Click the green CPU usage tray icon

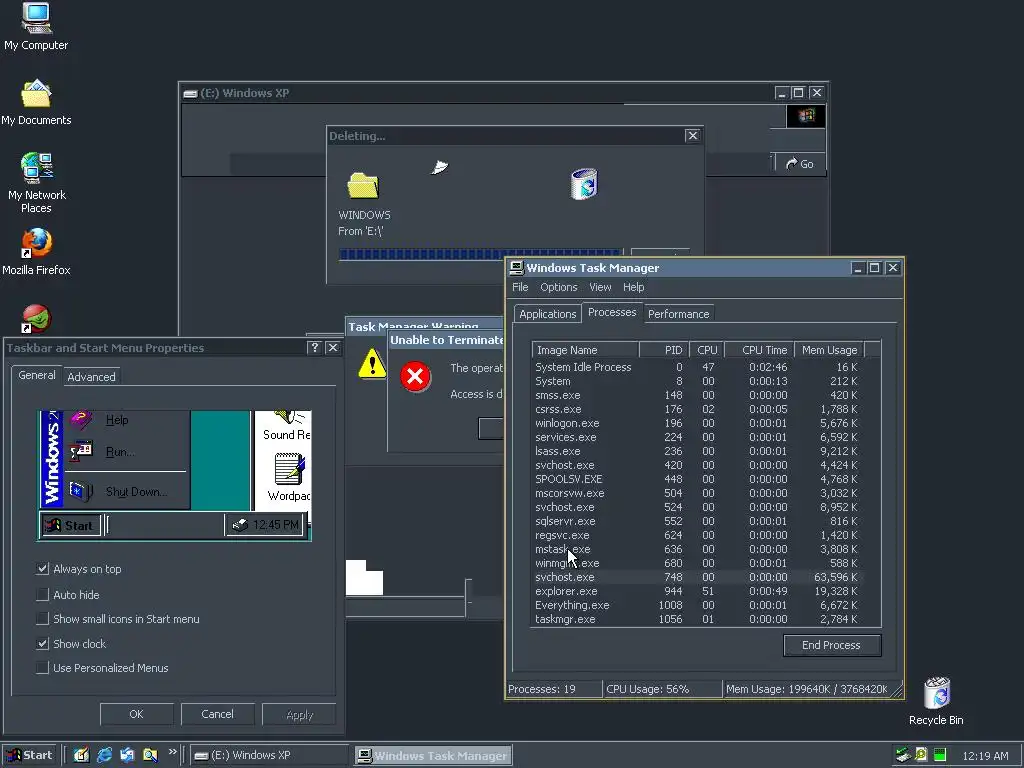click(x=940, y=755)
